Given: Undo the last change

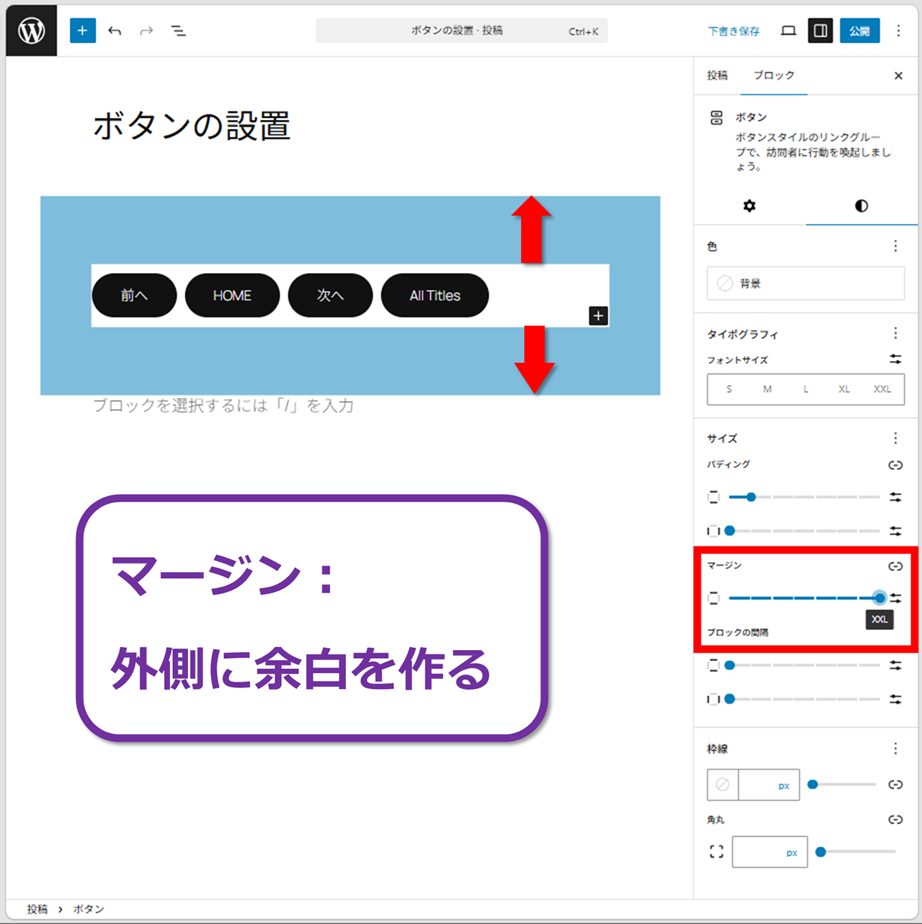Looking at the screenshot, I should pyautogui.click(x=115, y=31).
